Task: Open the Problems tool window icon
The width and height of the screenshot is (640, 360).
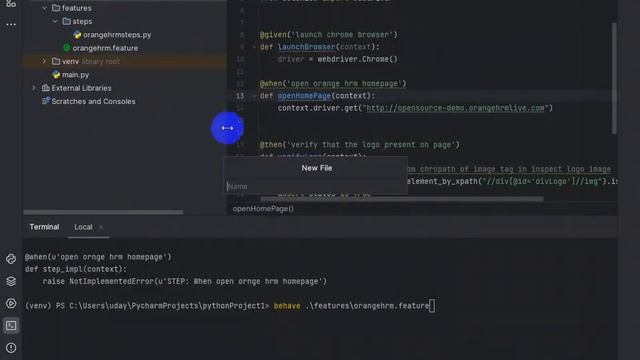Action: coord(11,348)
